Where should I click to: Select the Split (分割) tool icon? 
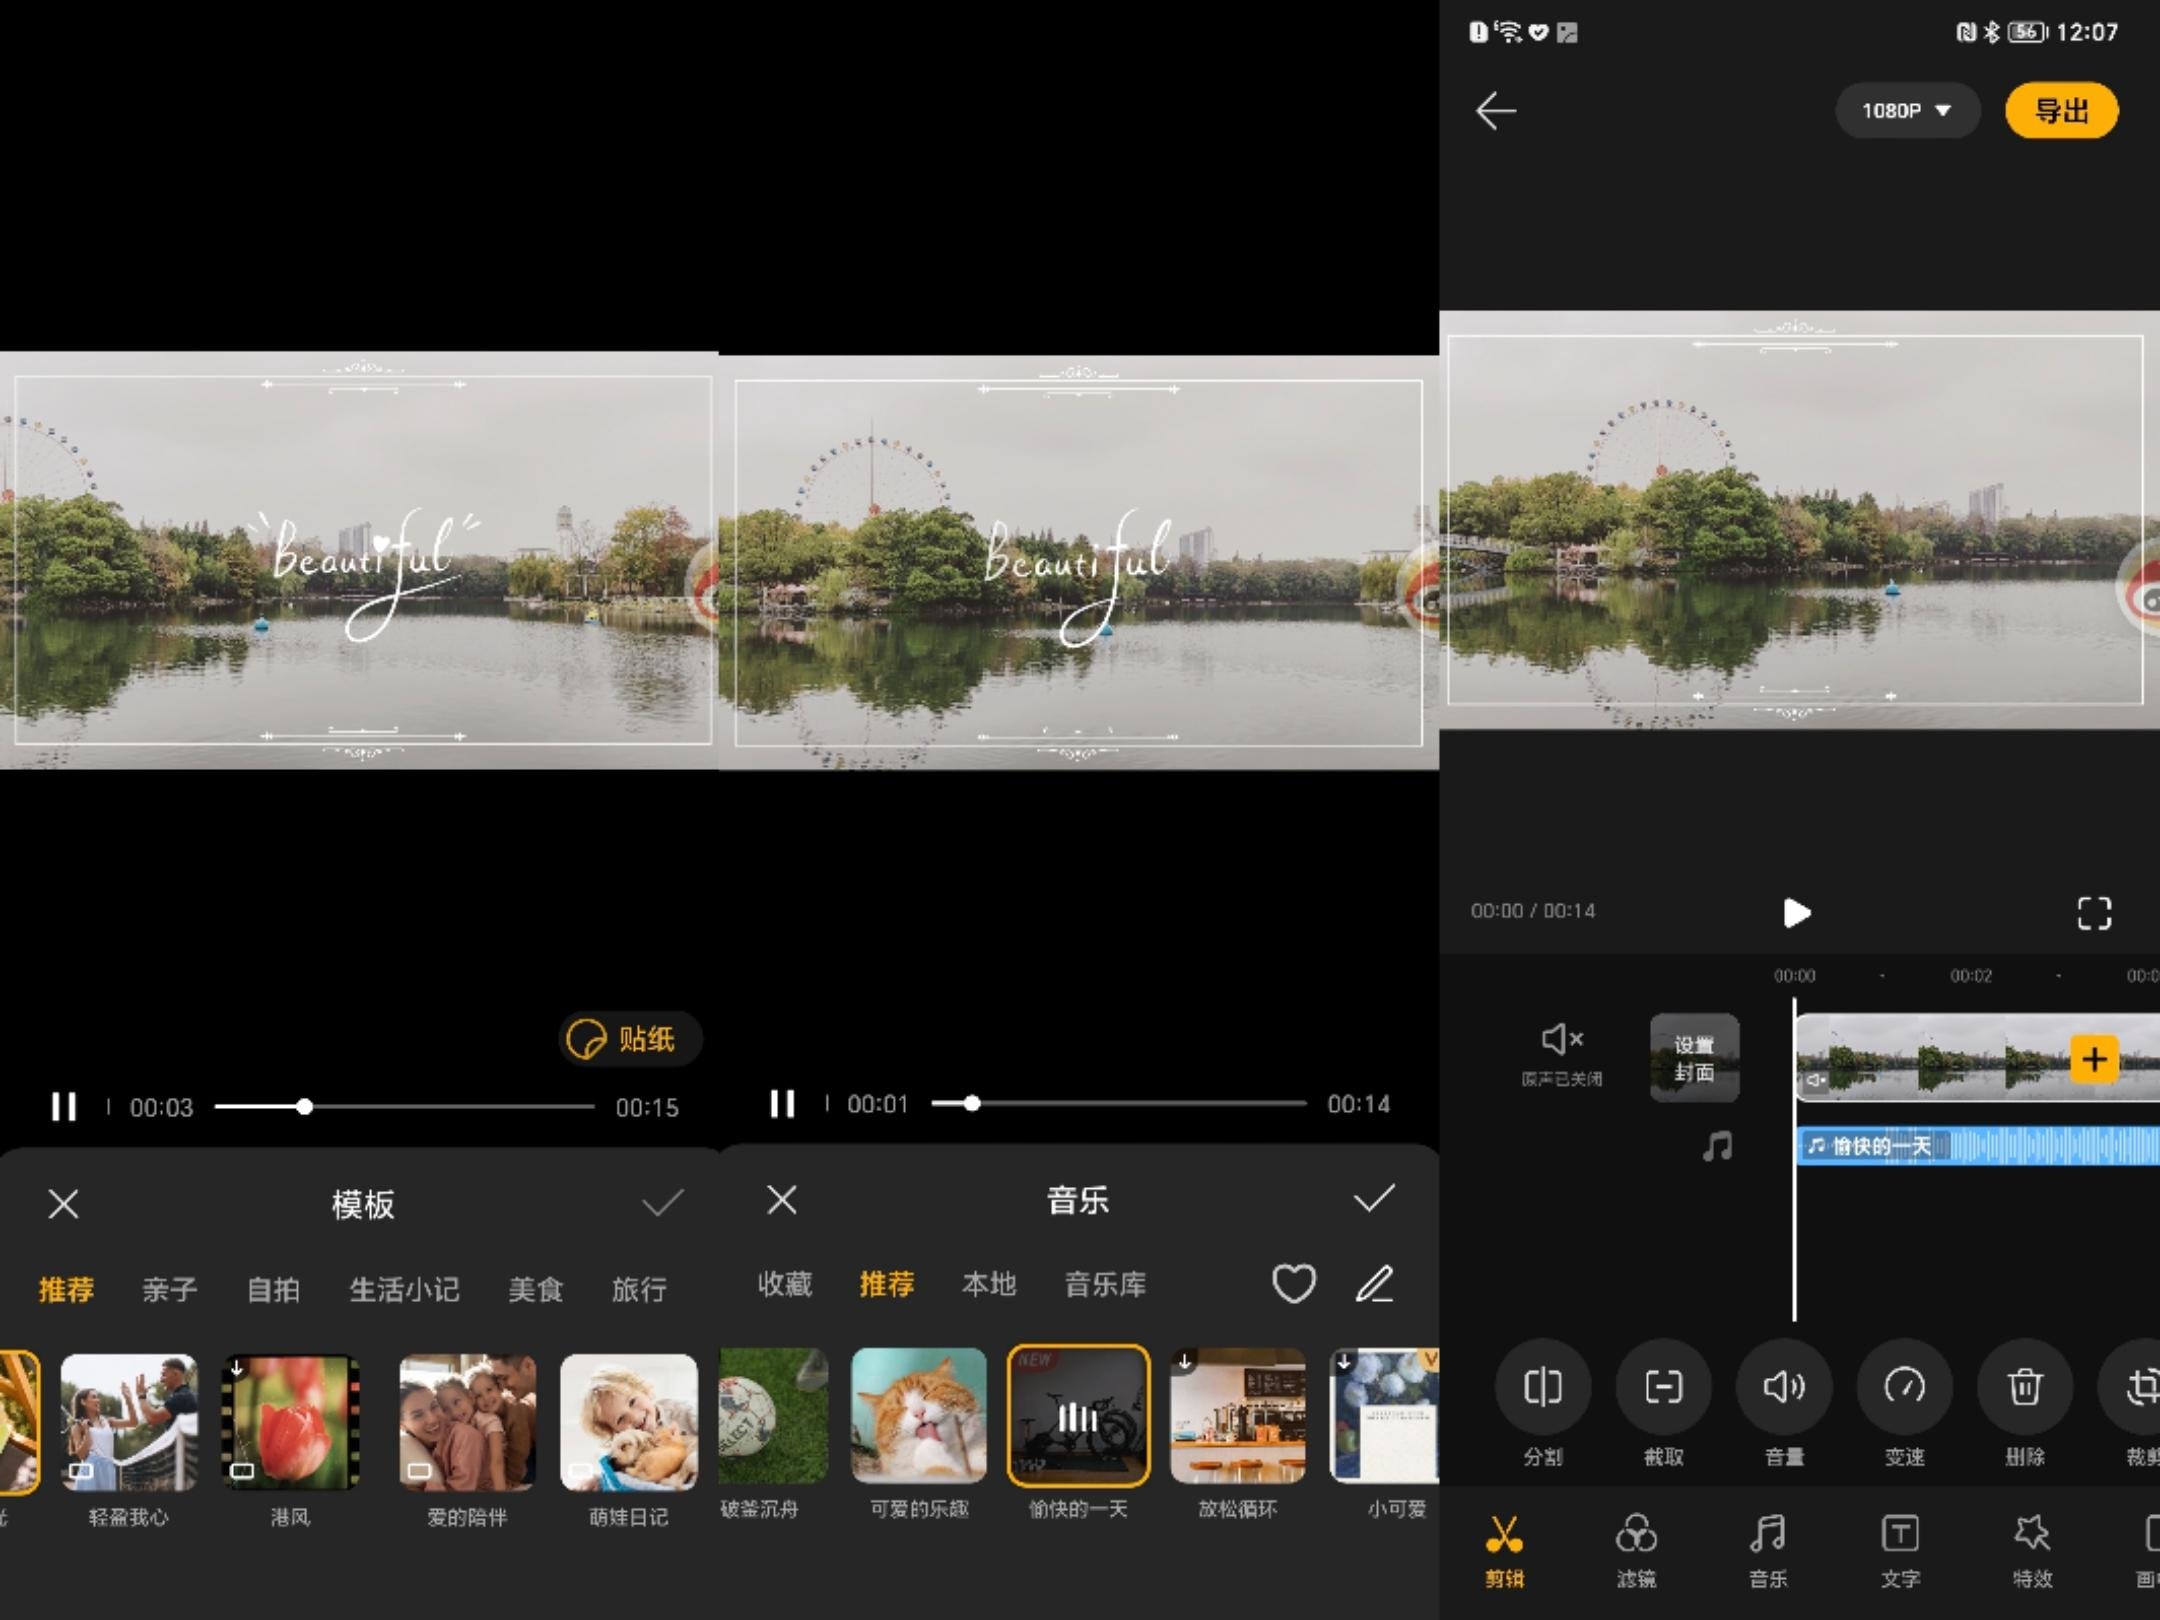(1542, 1387)
